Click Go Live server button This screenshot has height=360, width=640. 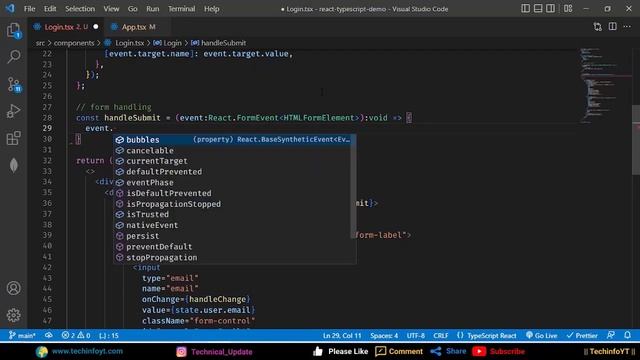(542, 336)
